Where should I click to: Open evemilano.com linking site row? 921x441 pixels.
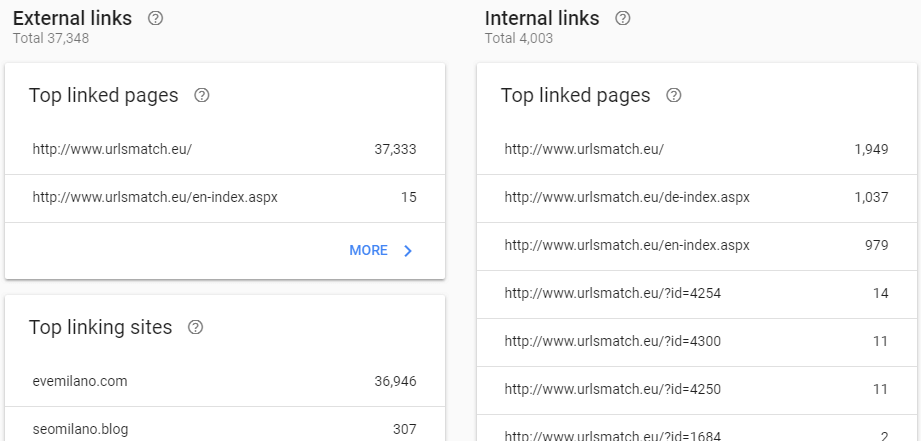tap(225, 382)
